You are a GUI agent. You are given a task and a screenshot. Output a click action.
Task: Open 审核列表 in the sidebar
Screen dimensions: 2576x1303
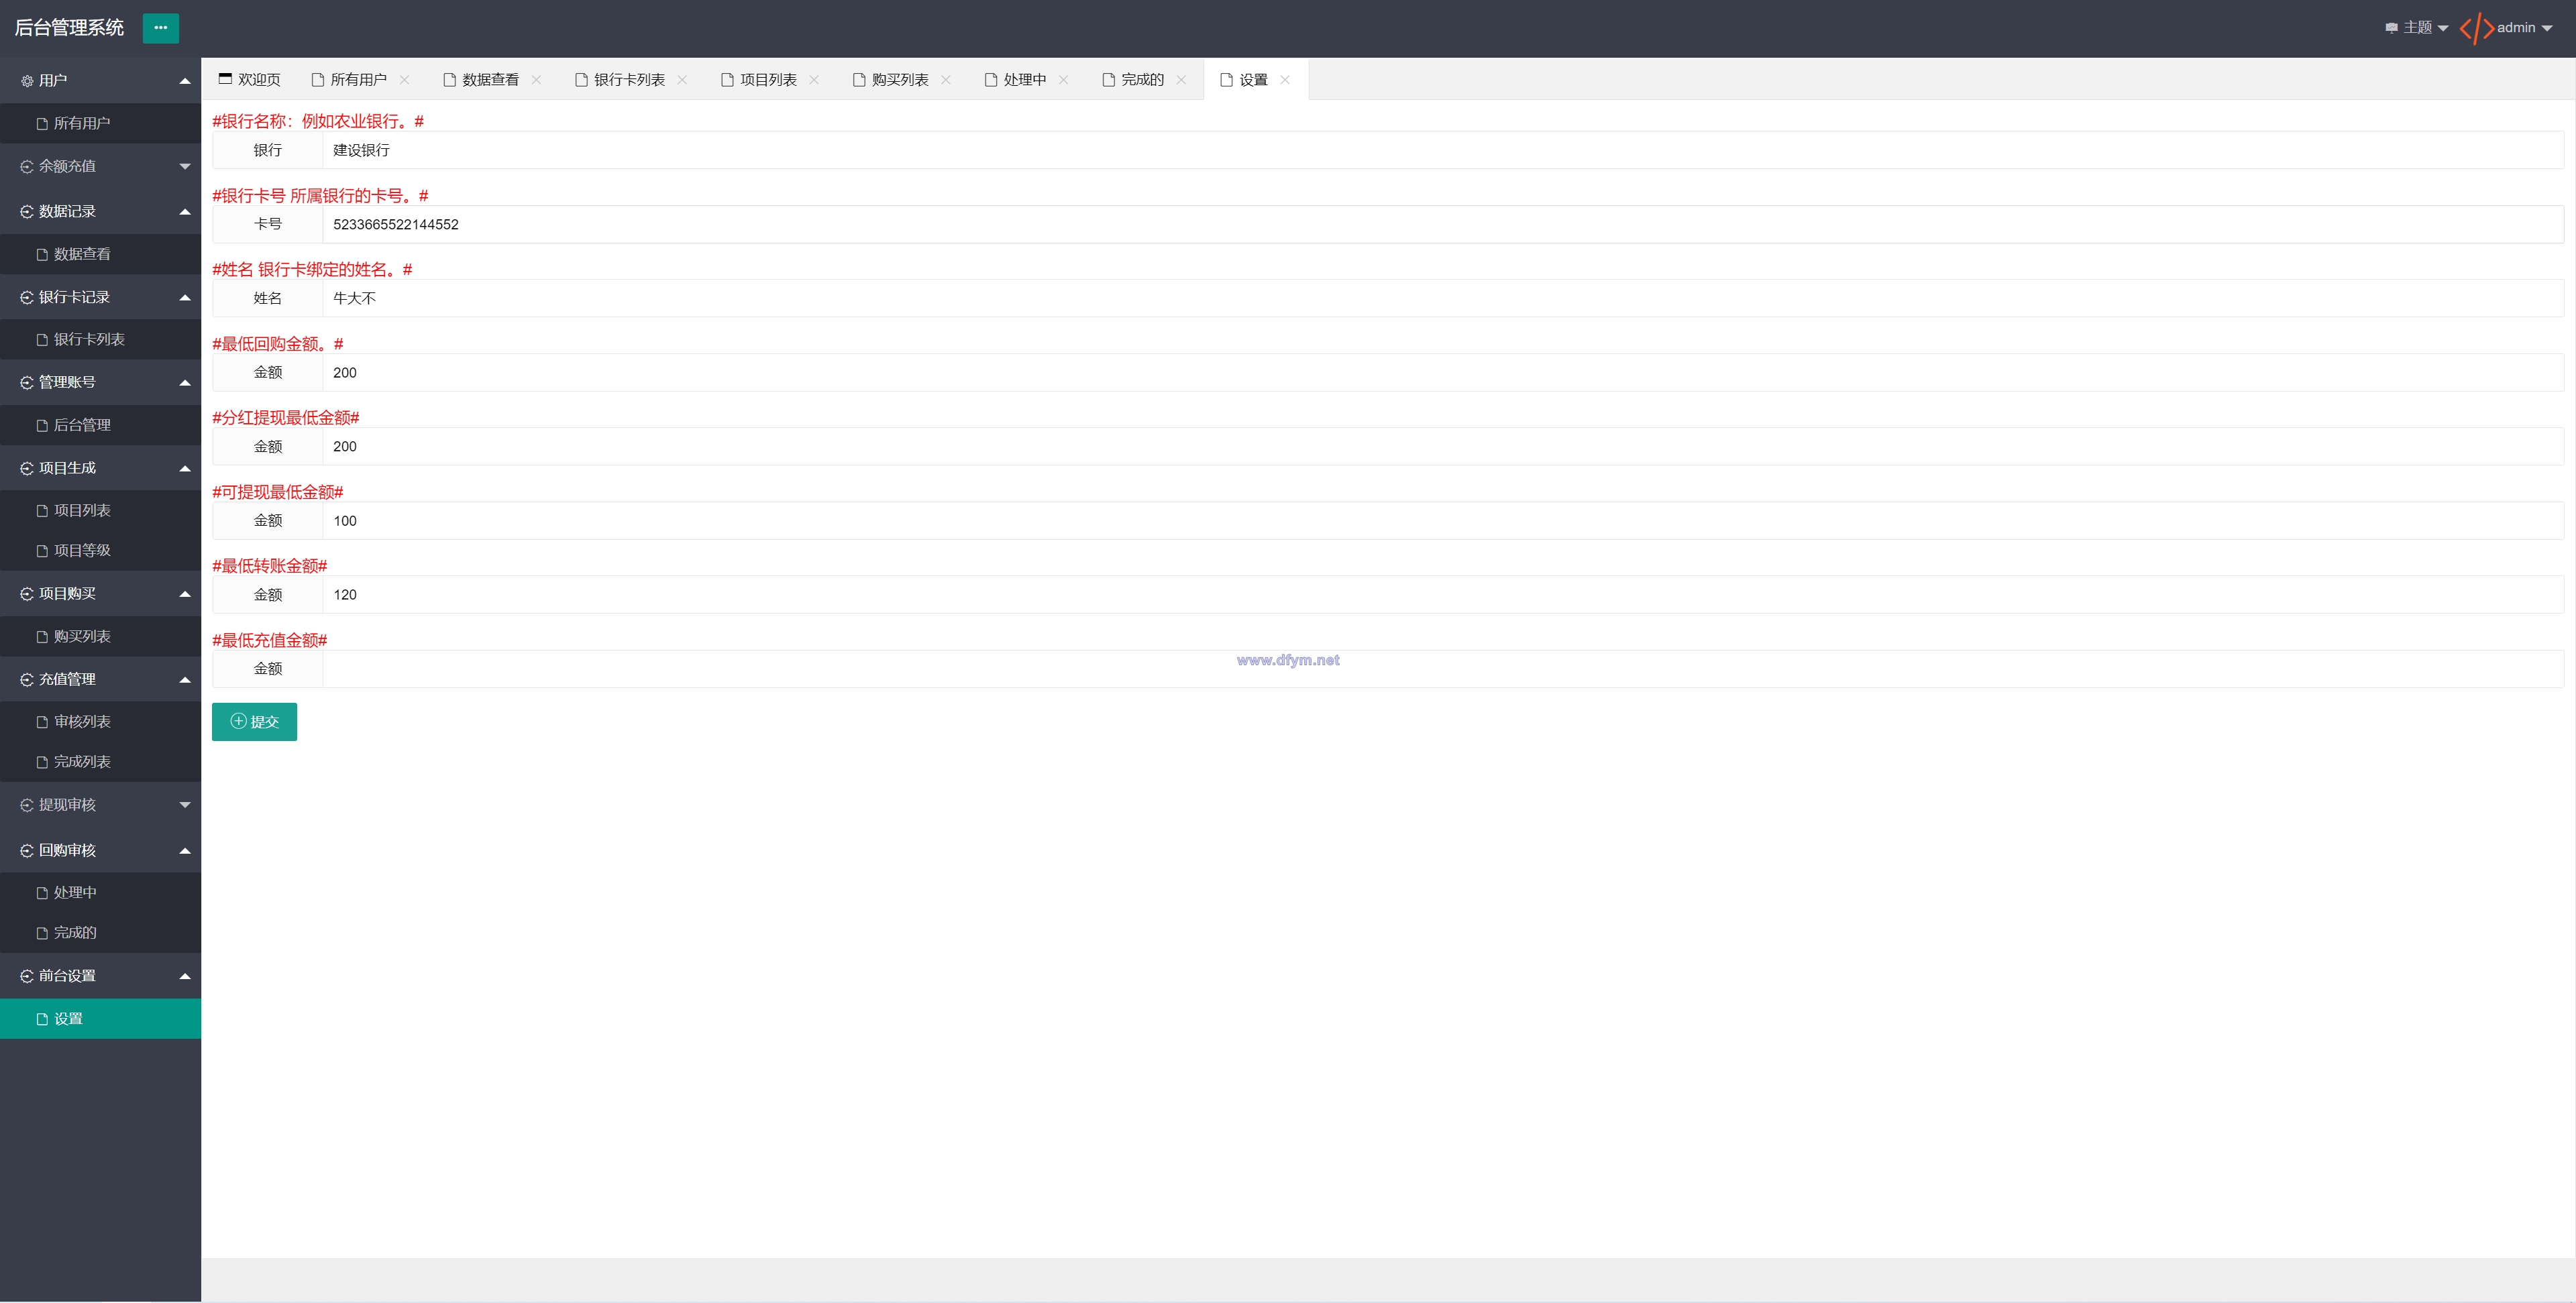(100, 722)
